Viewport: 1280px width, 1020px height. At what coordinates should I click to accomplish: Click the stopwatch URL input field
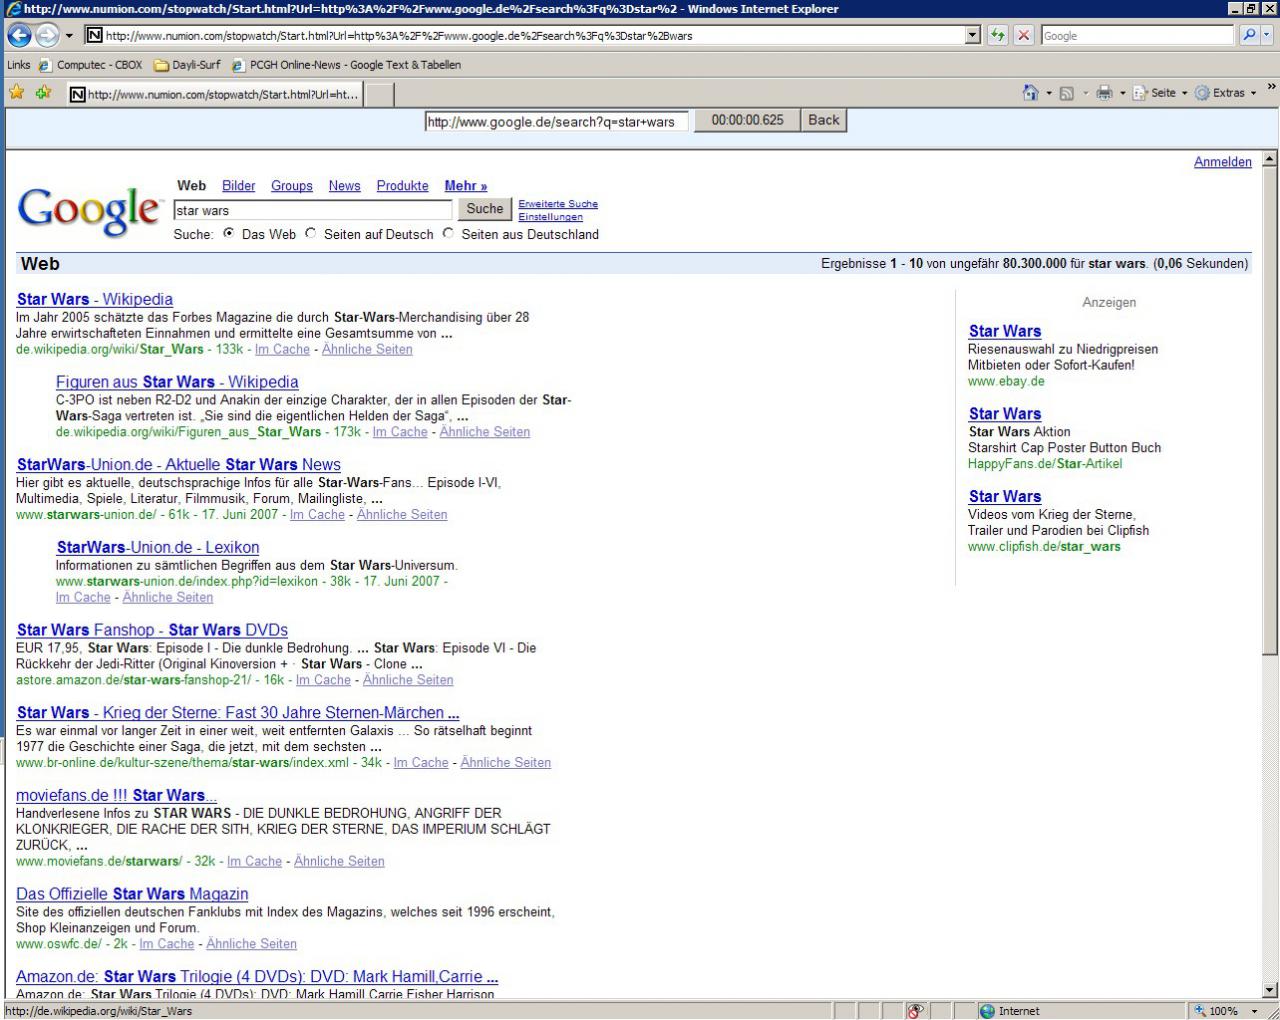pyautogui.click(x=557, y=122)
